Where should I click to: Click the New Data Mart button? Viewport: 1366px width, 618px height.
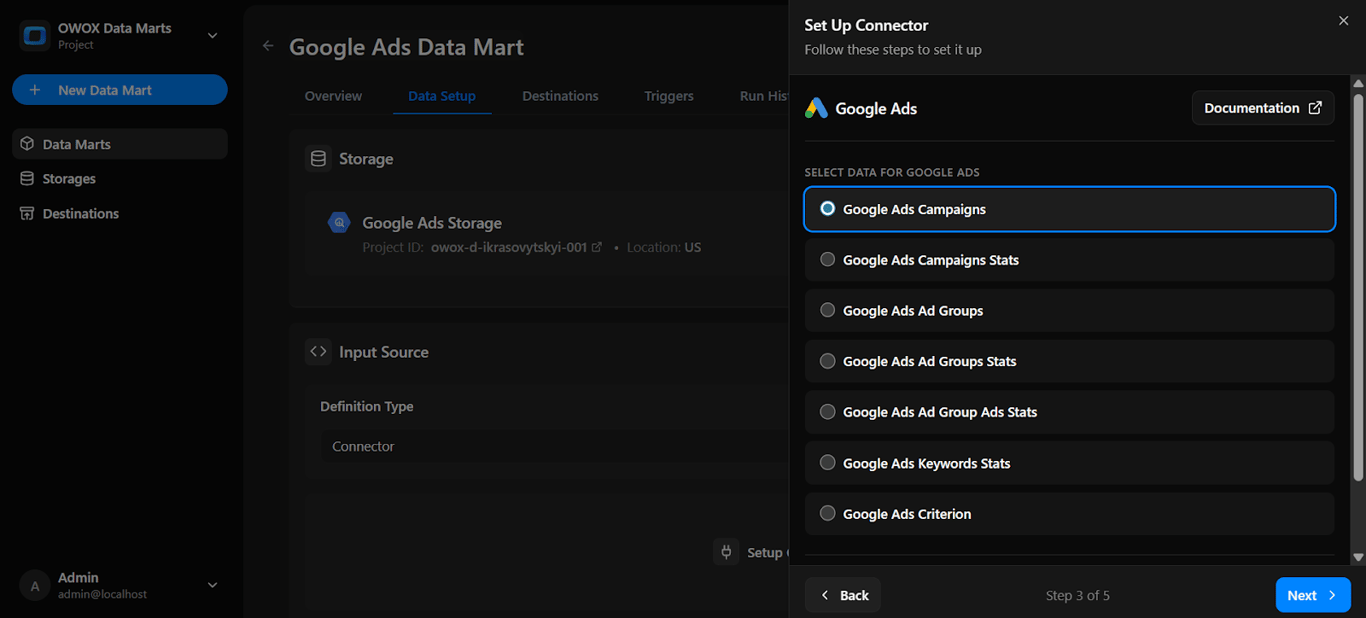(120, 90)
